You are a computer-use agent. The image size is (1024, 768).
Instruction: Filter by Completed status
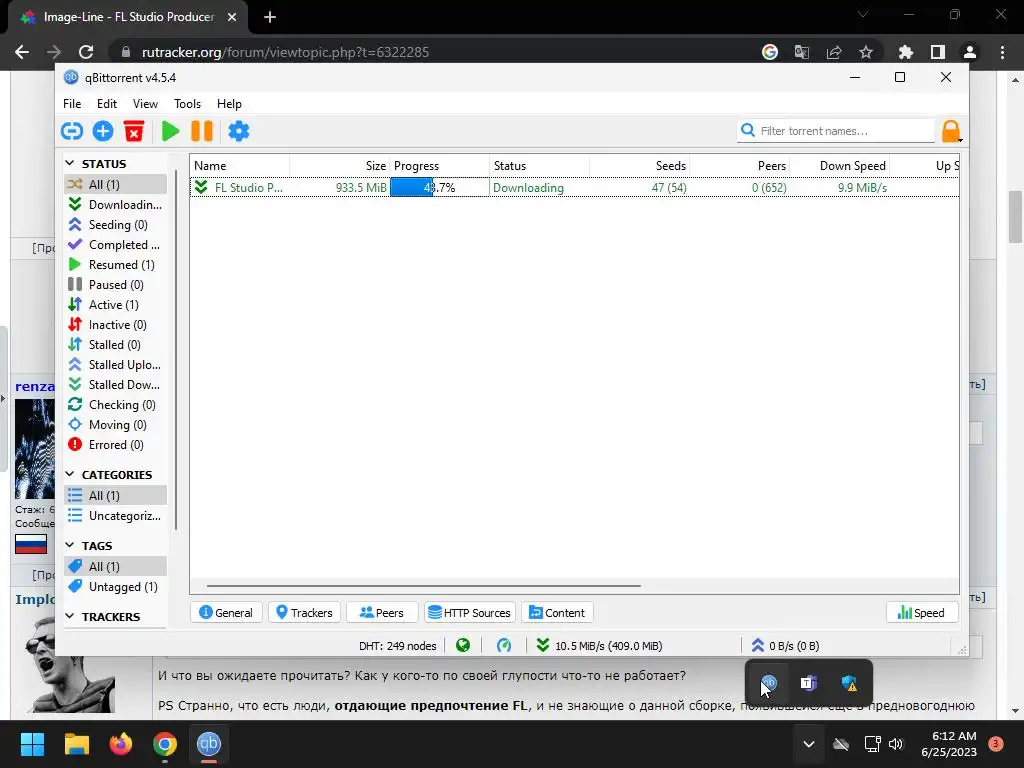coord(115,245)
